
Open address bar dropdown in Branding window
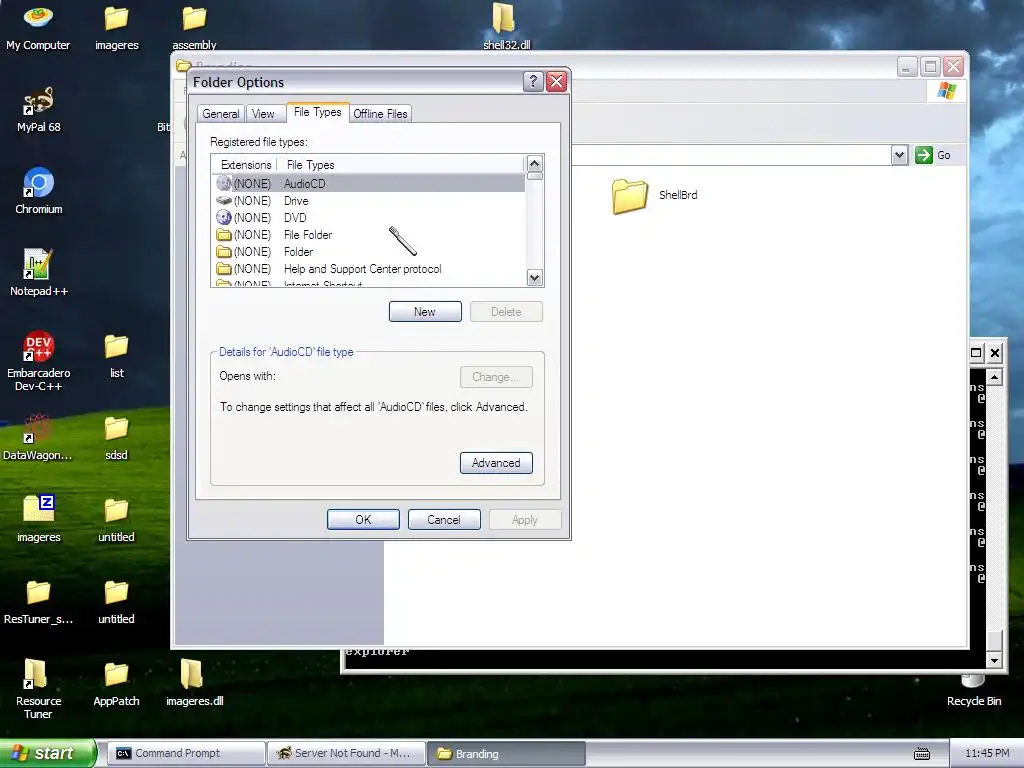[x=899, y=155]
